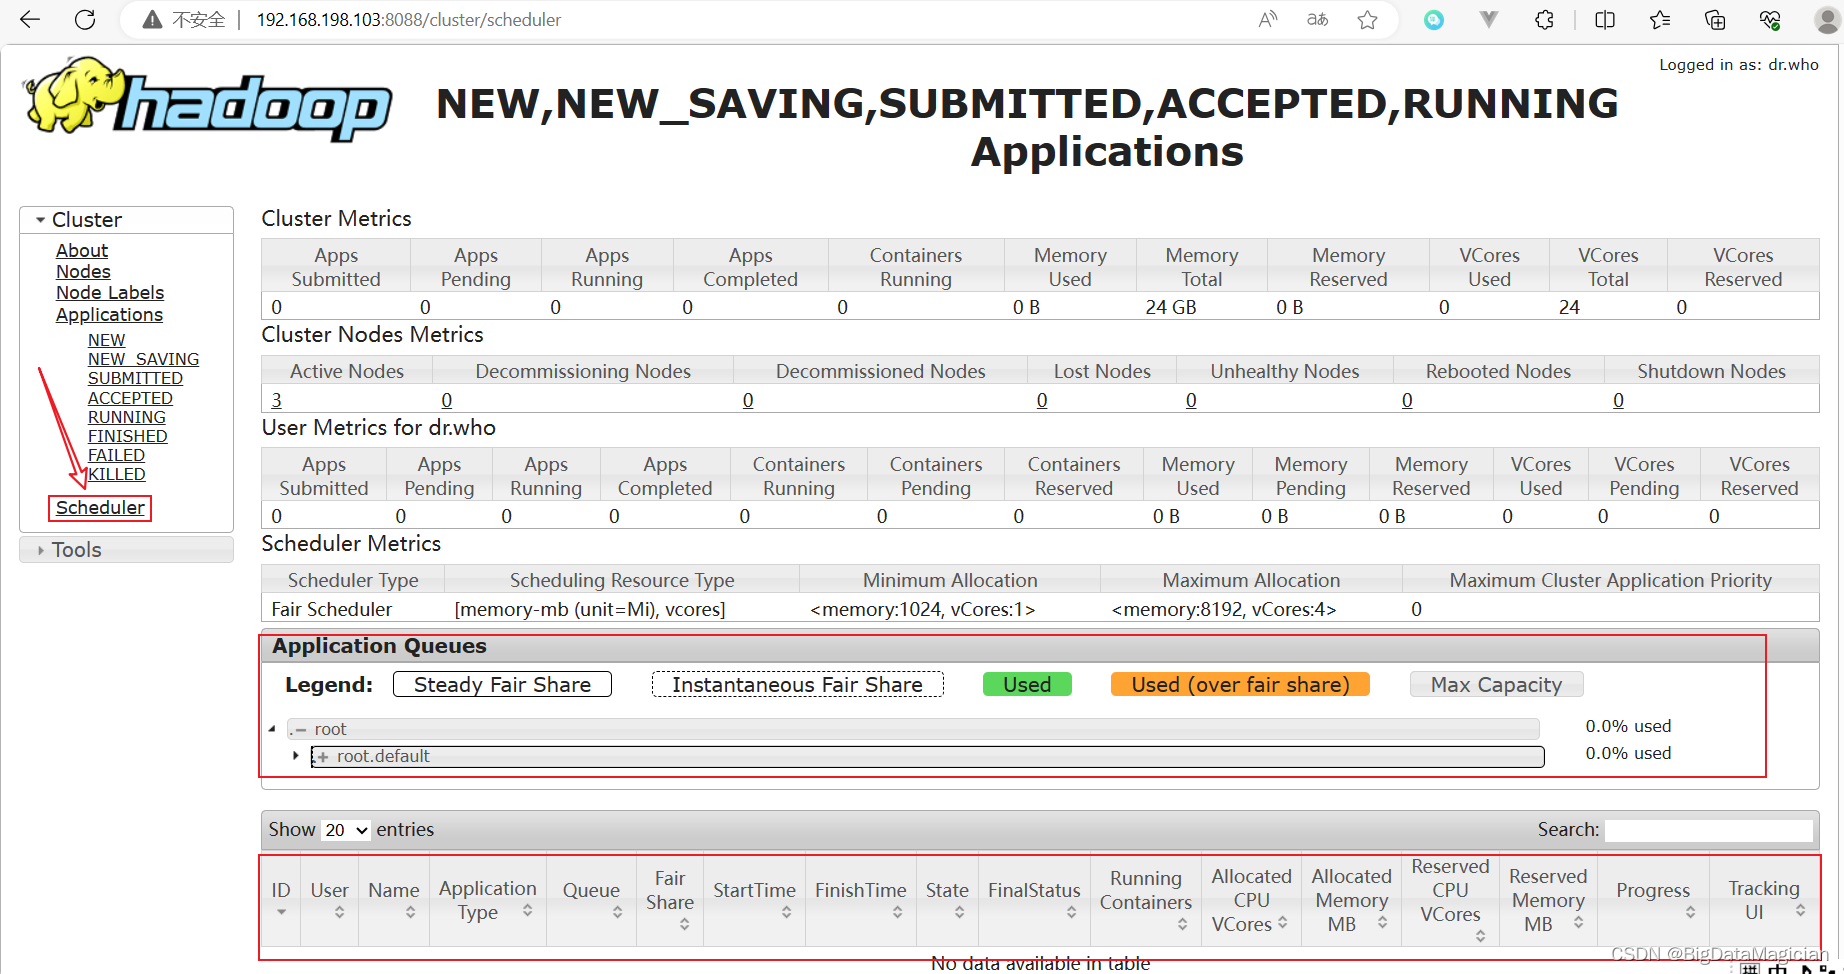Open the translate icon in the address bar

pyautogui.click(x=1318, y=19)
